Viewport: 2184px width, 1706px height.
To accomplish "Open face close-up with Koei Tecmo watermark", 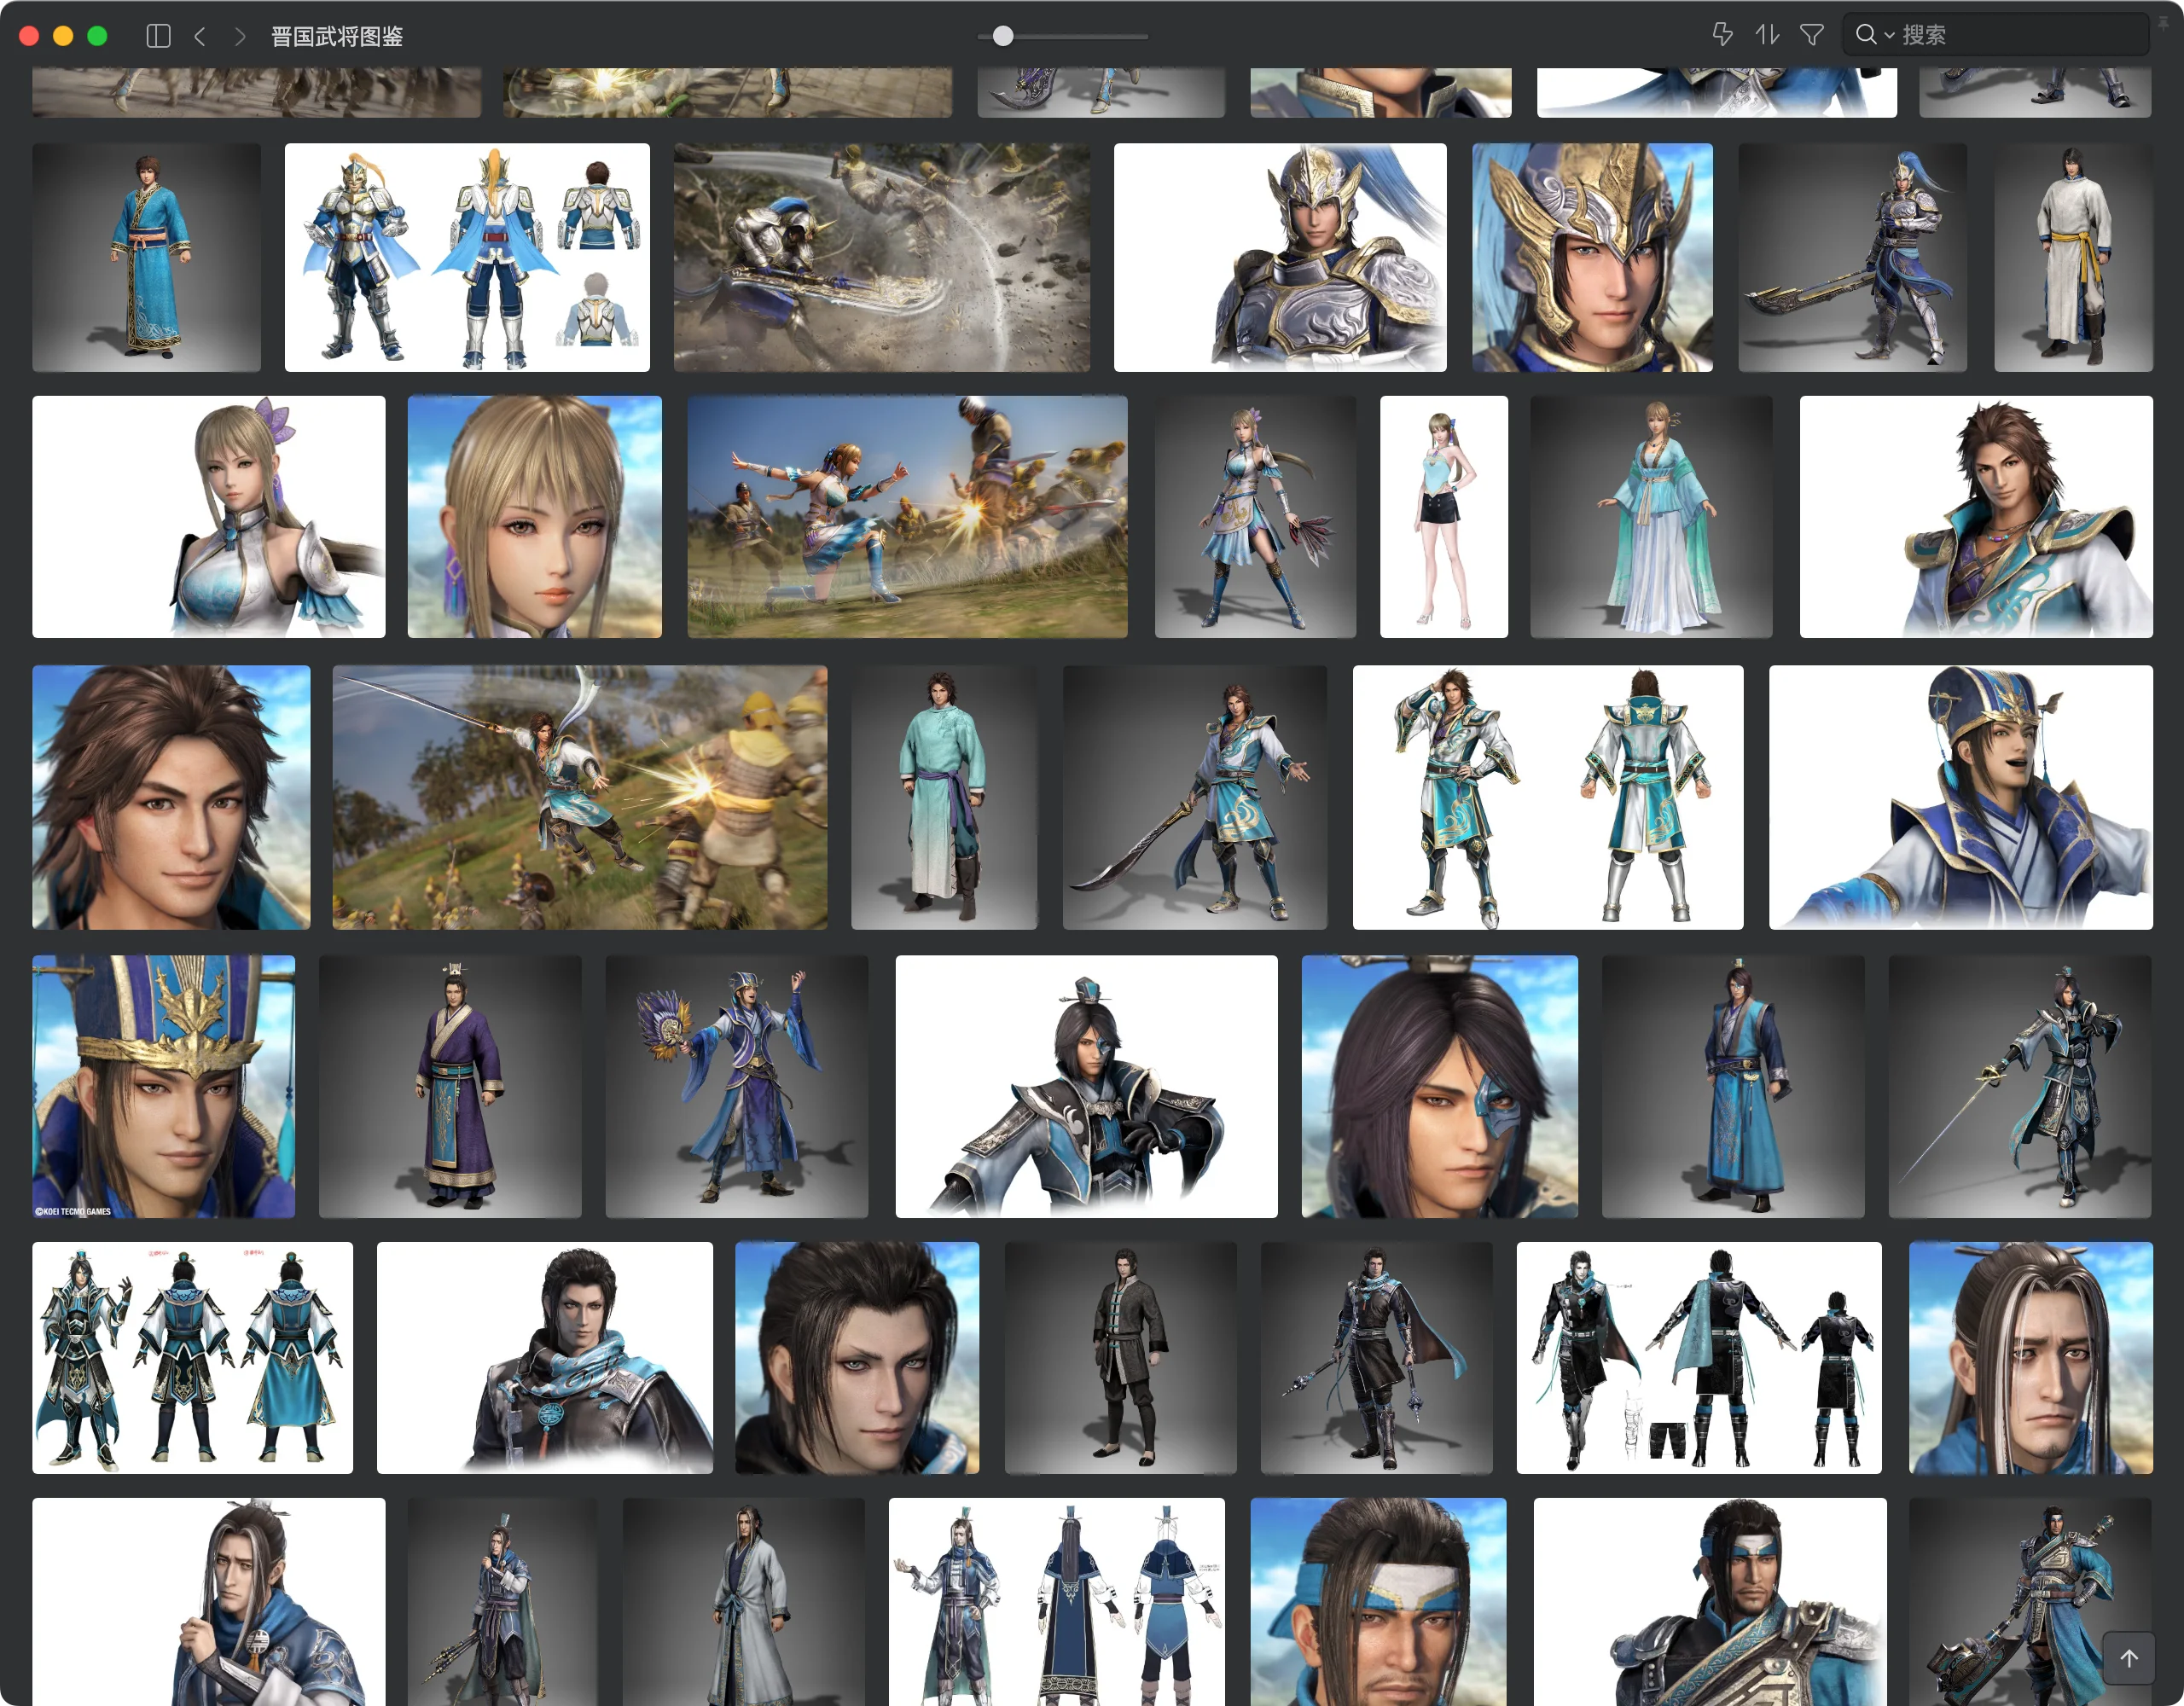I will [x=163, y=1086].
